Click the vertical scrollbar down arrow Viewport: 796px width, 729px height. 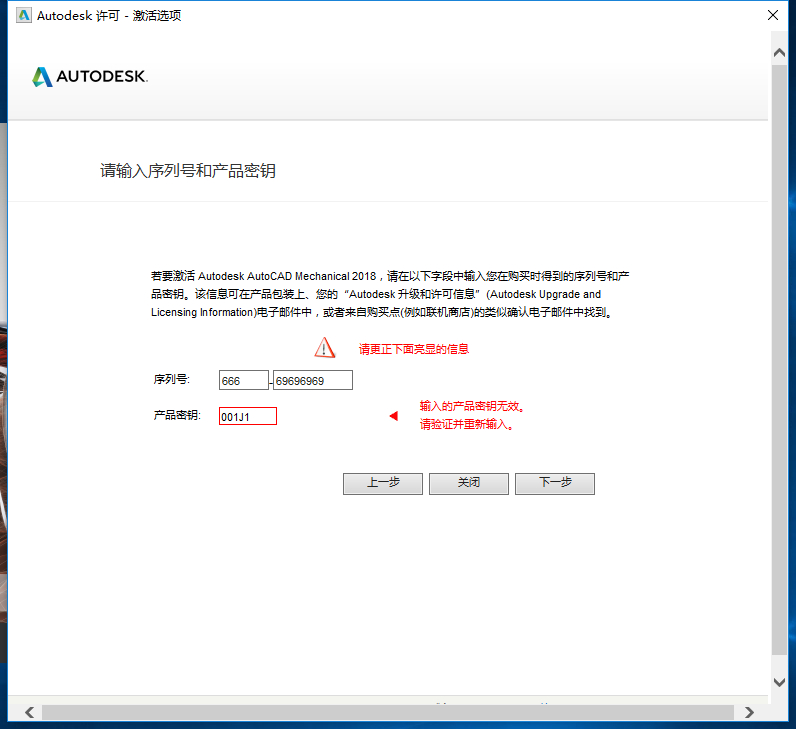(779, 682)
